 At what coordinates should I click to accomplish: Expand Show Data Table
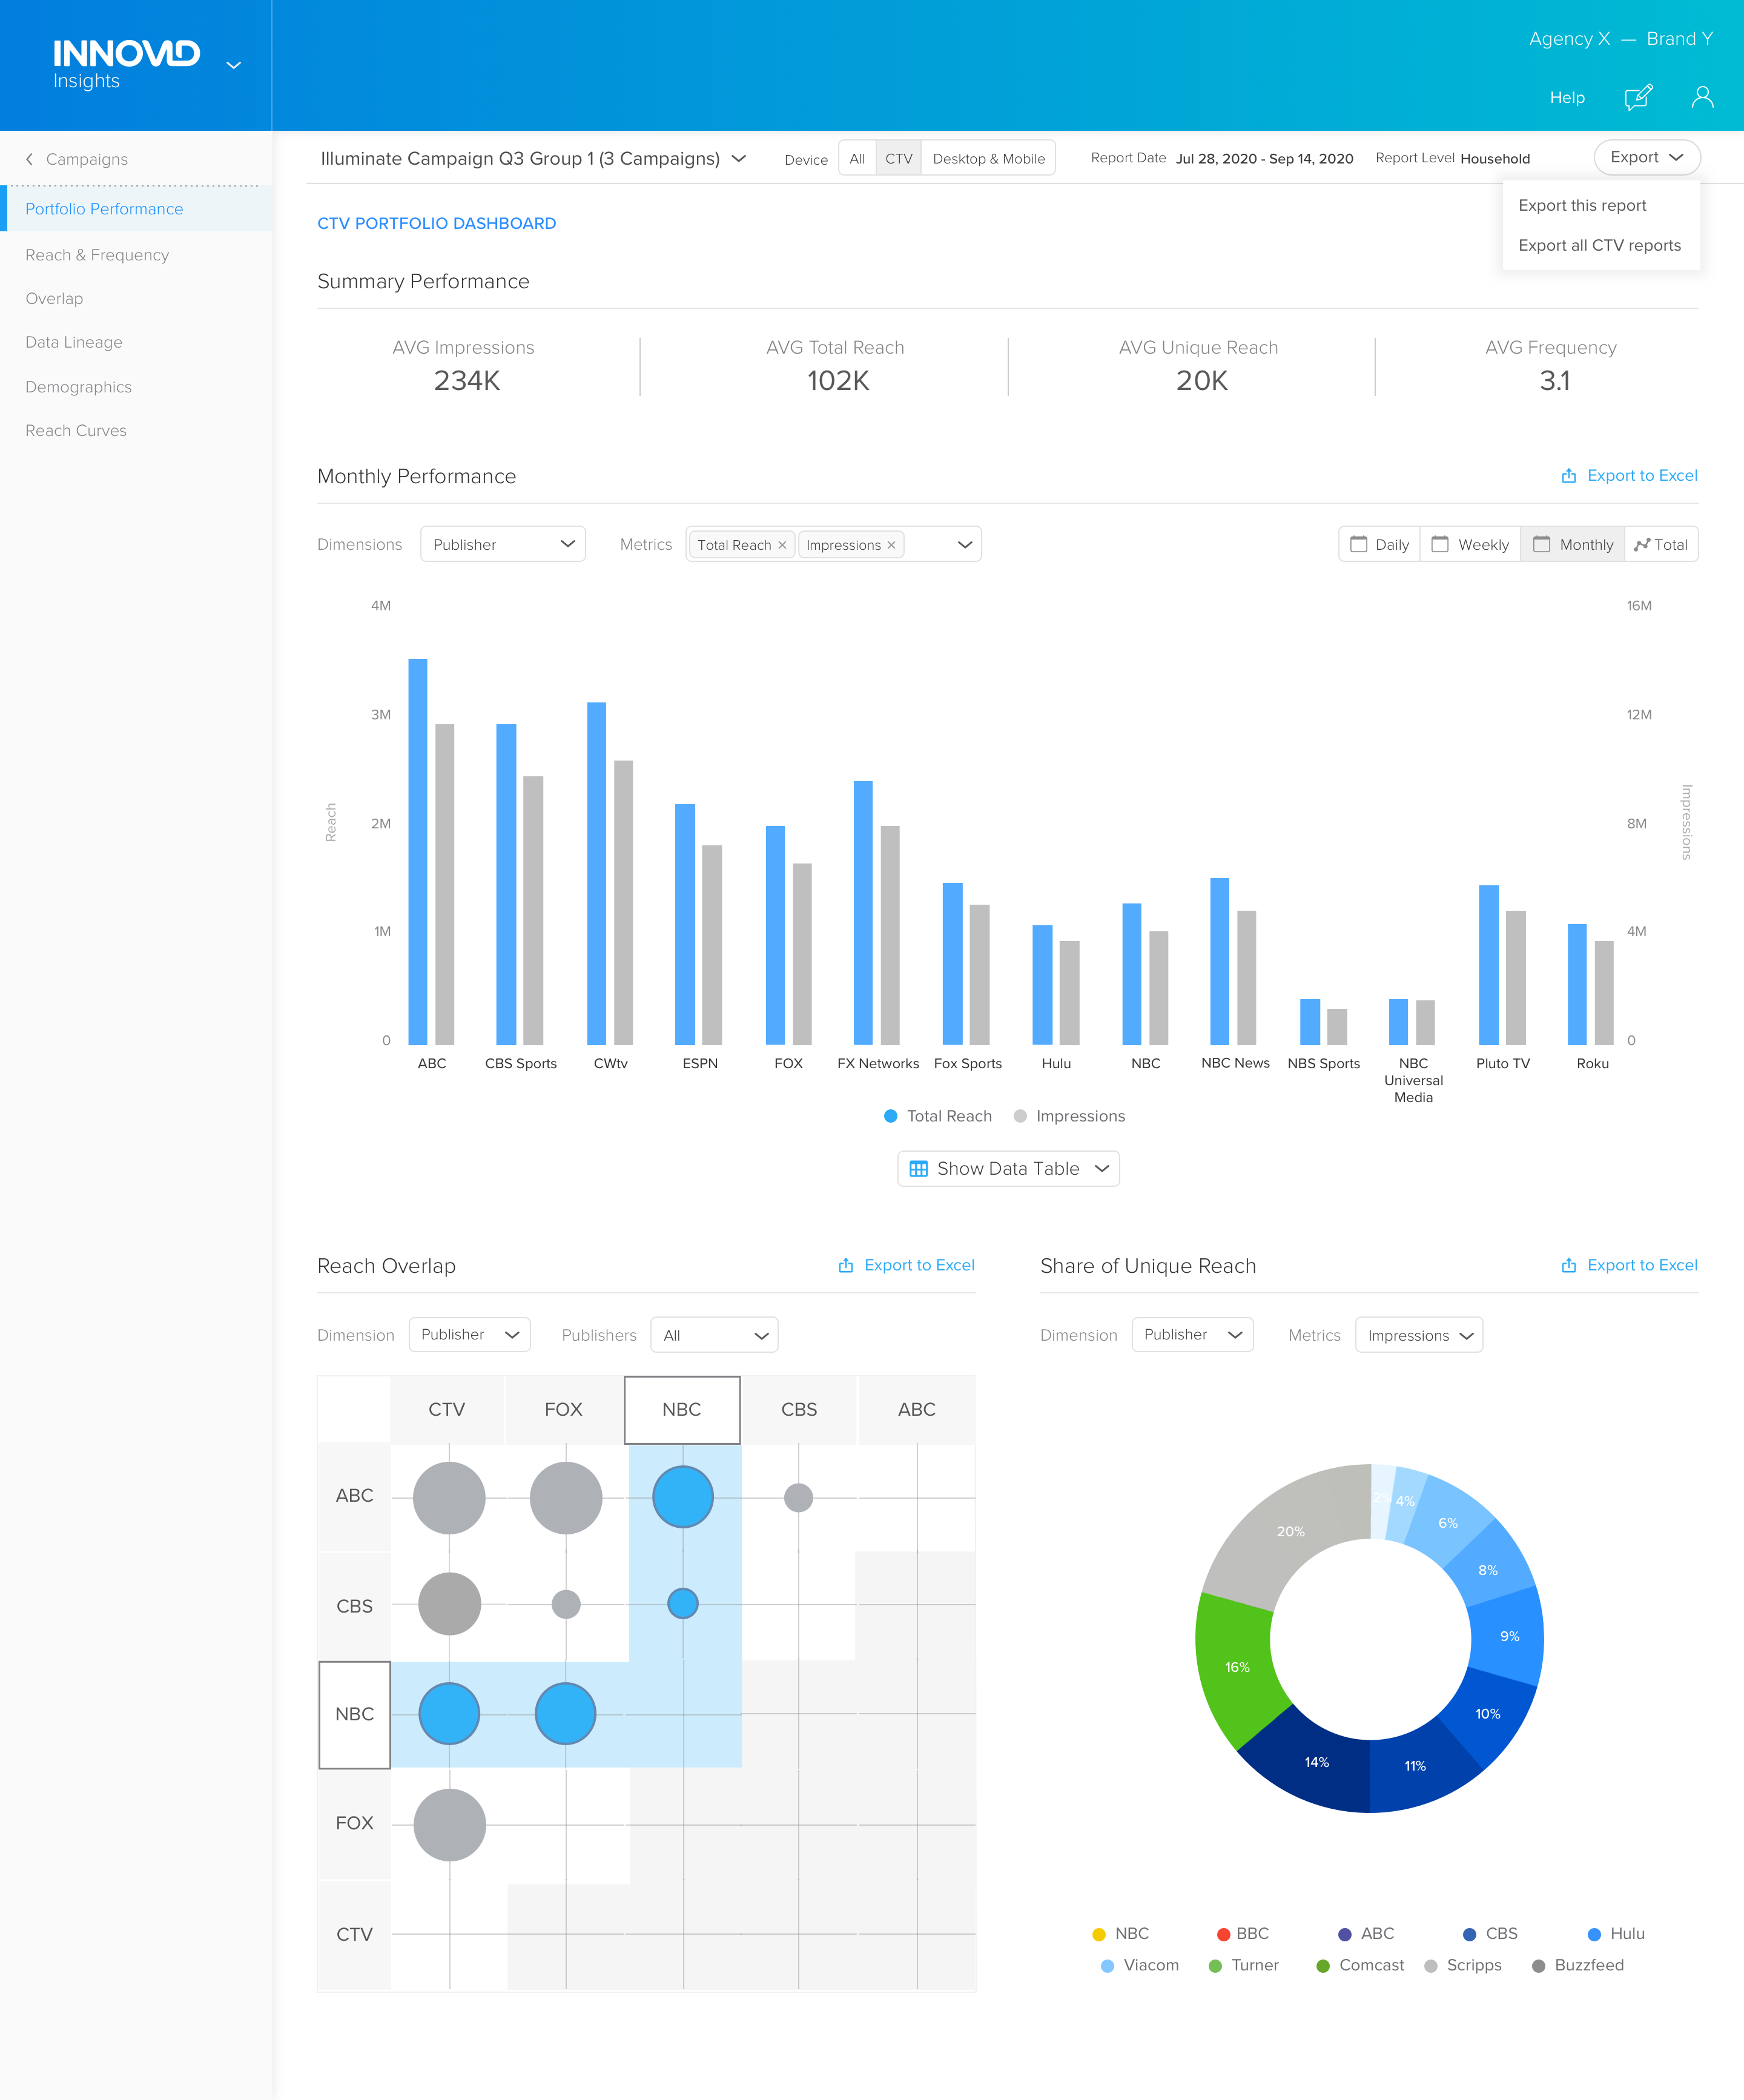tap(1008, 1168)
